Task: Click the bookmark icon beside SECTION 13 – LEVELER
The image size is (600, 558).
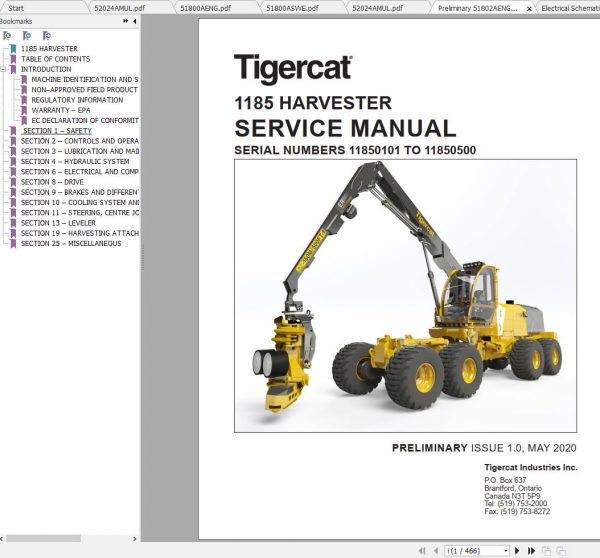Action: (x=13, y=223)
